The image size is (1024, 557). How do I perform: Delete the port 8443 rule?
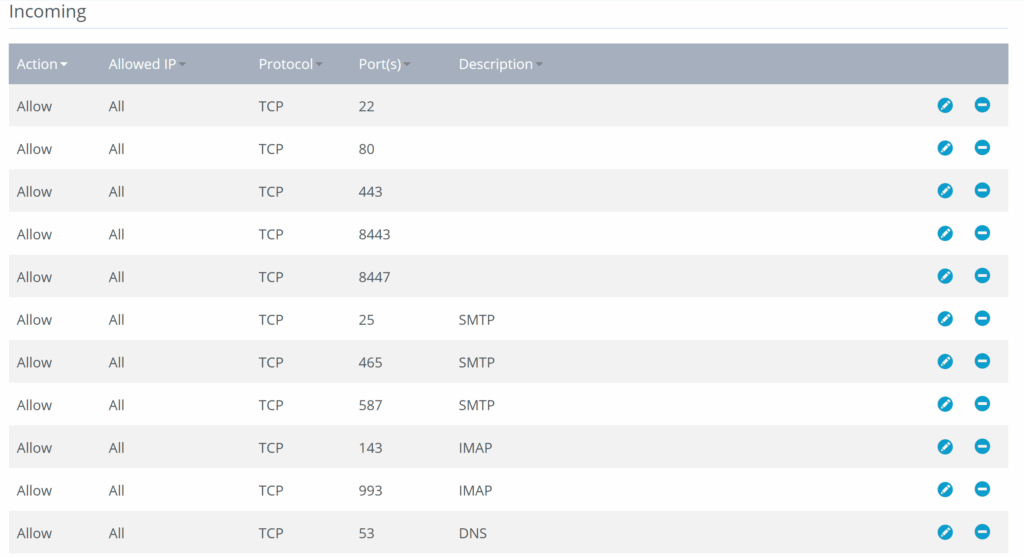[982, 233]
